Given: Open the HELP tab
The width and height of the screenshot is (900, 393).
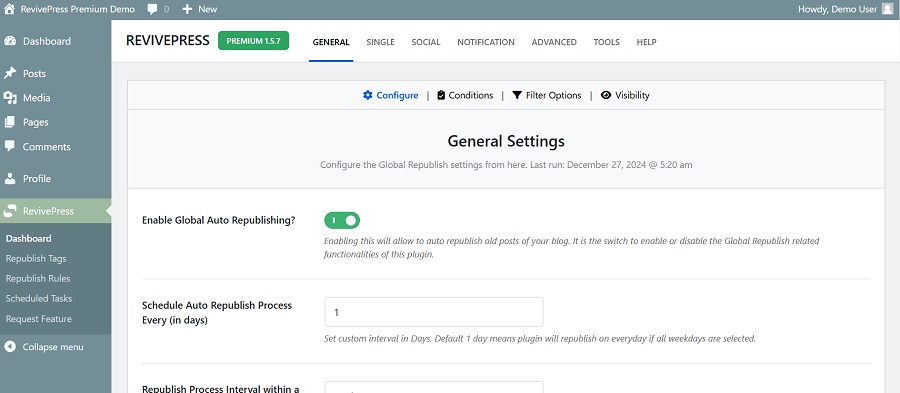Looking at the screenshot, I should [647, 42].
